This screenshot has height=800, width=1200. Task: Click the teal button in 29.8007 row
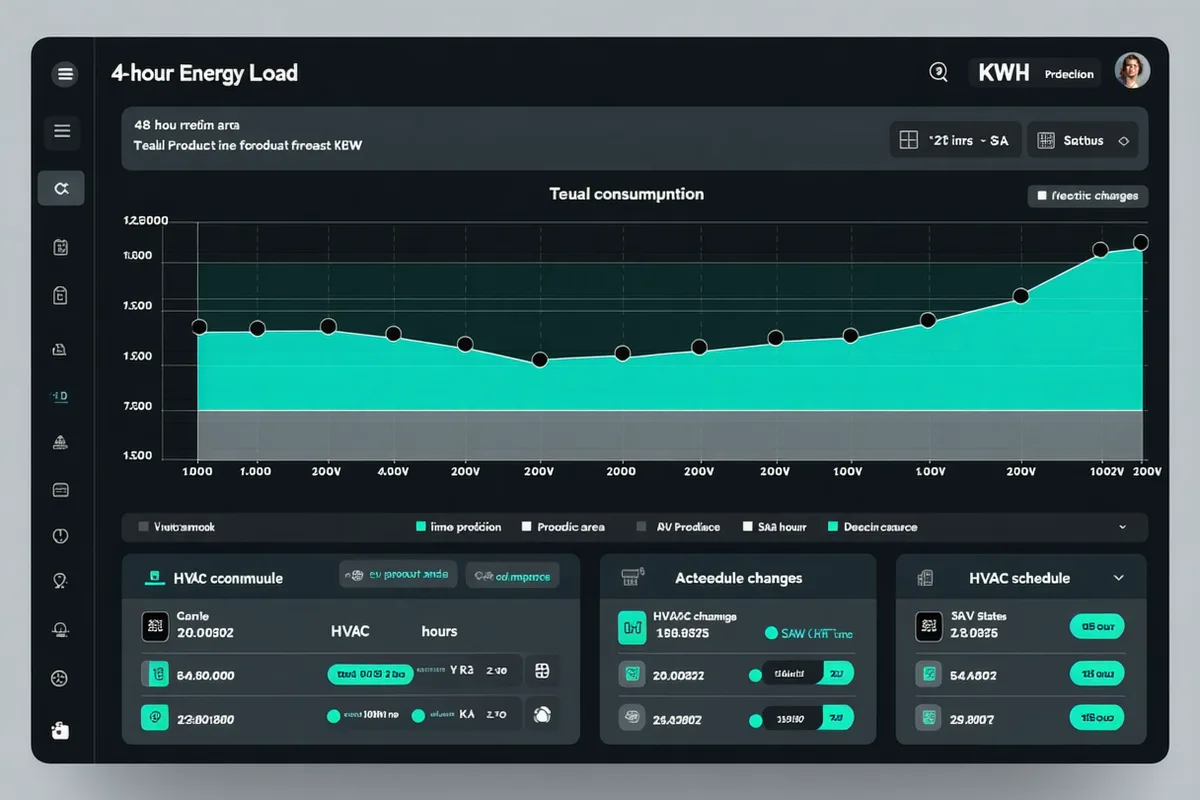pyautogui.click(x=1097, y=717)
